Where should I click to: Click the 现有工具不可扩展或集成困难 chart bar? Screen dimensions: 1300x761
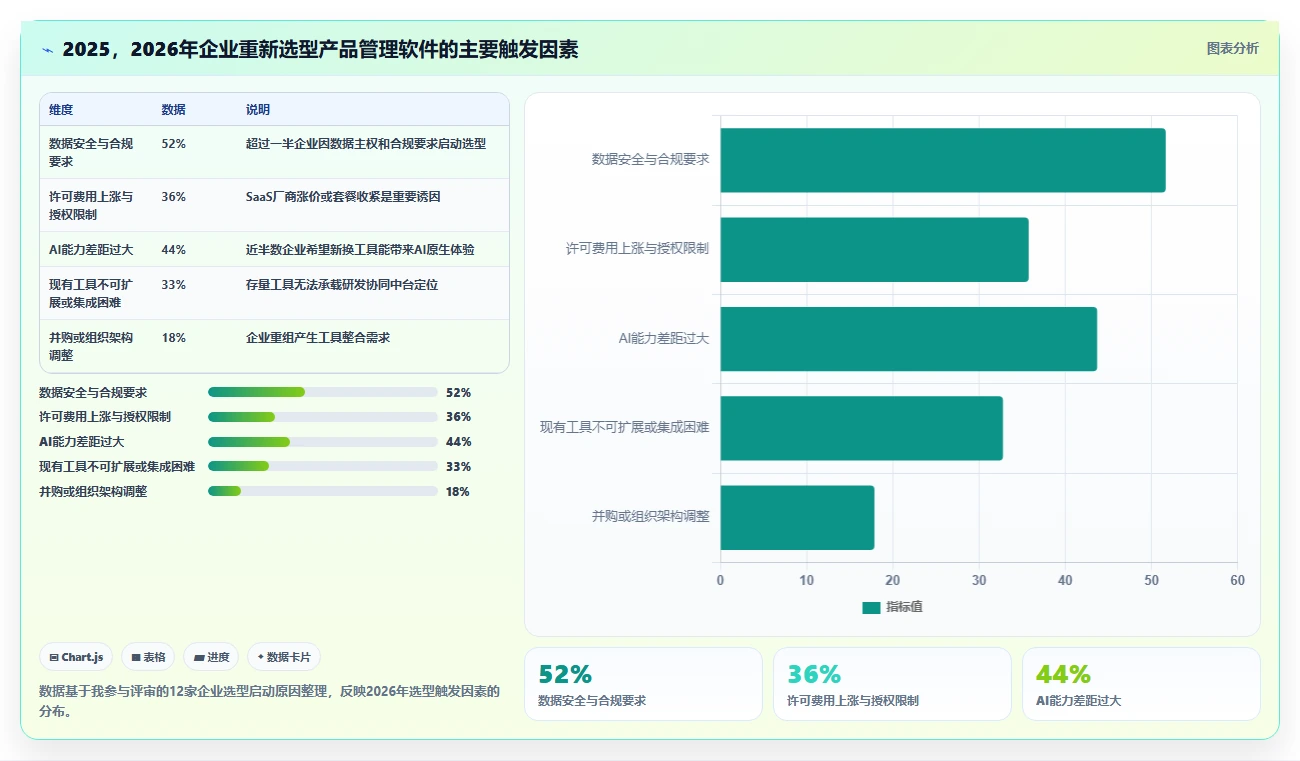tap(862, 428)
